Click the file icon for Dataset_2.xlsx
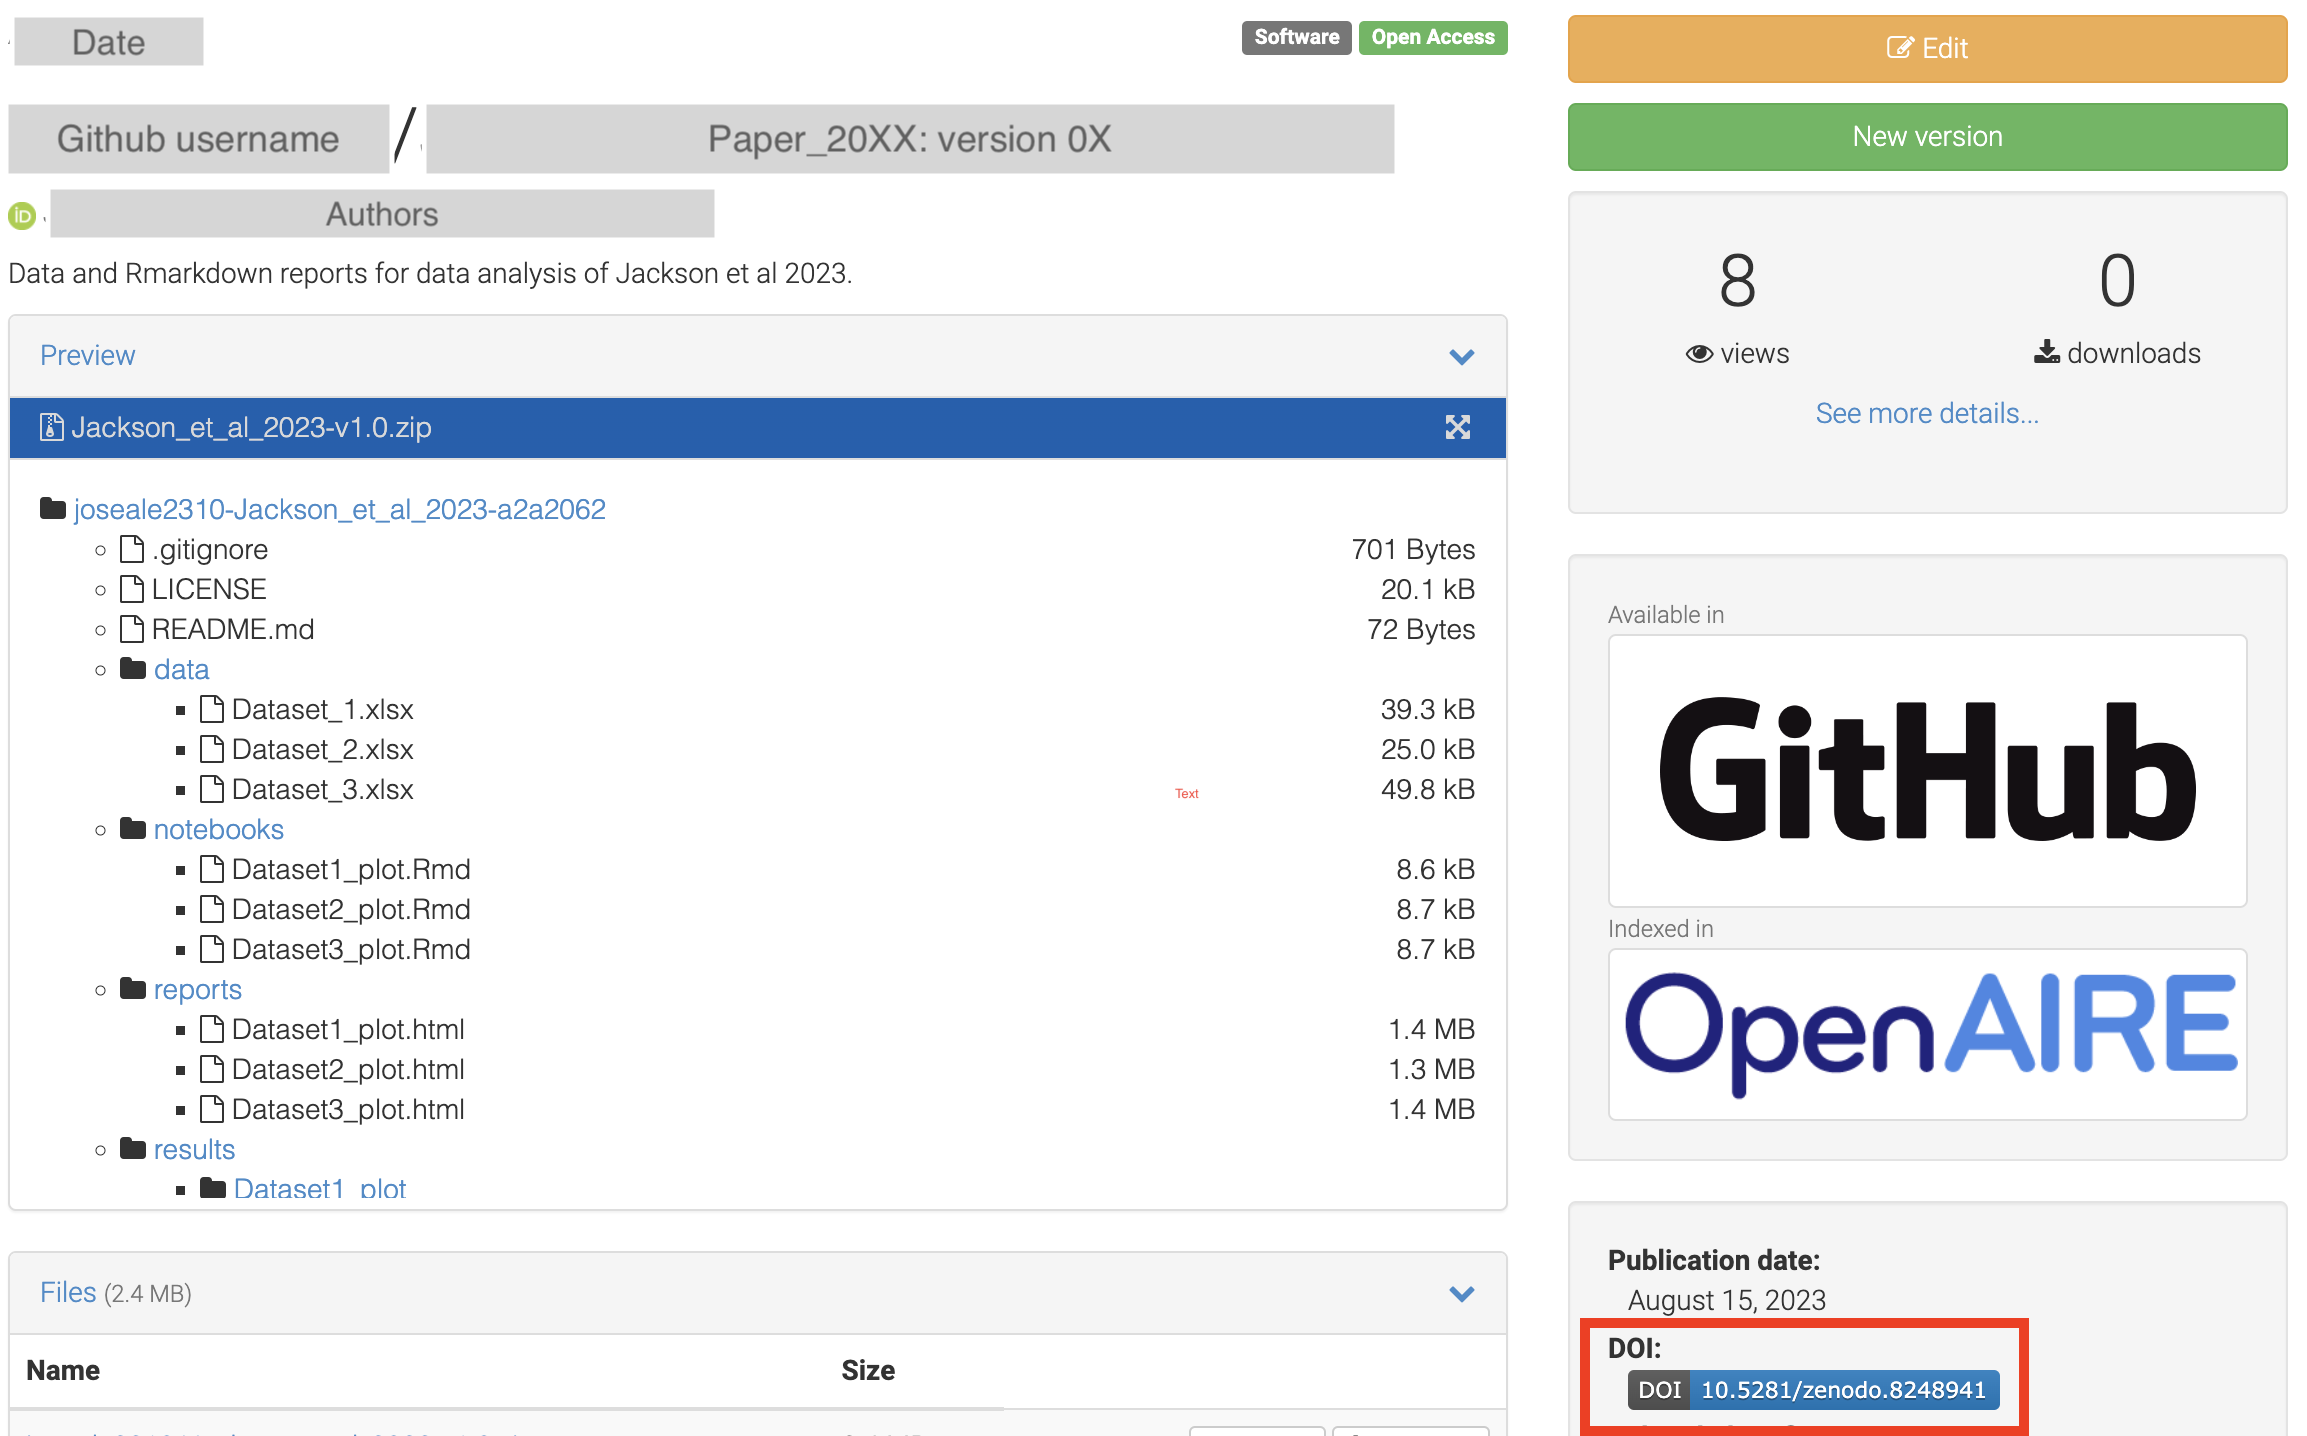The height and width of the screenshot is (1436, 2307). [x=212, y=749]
